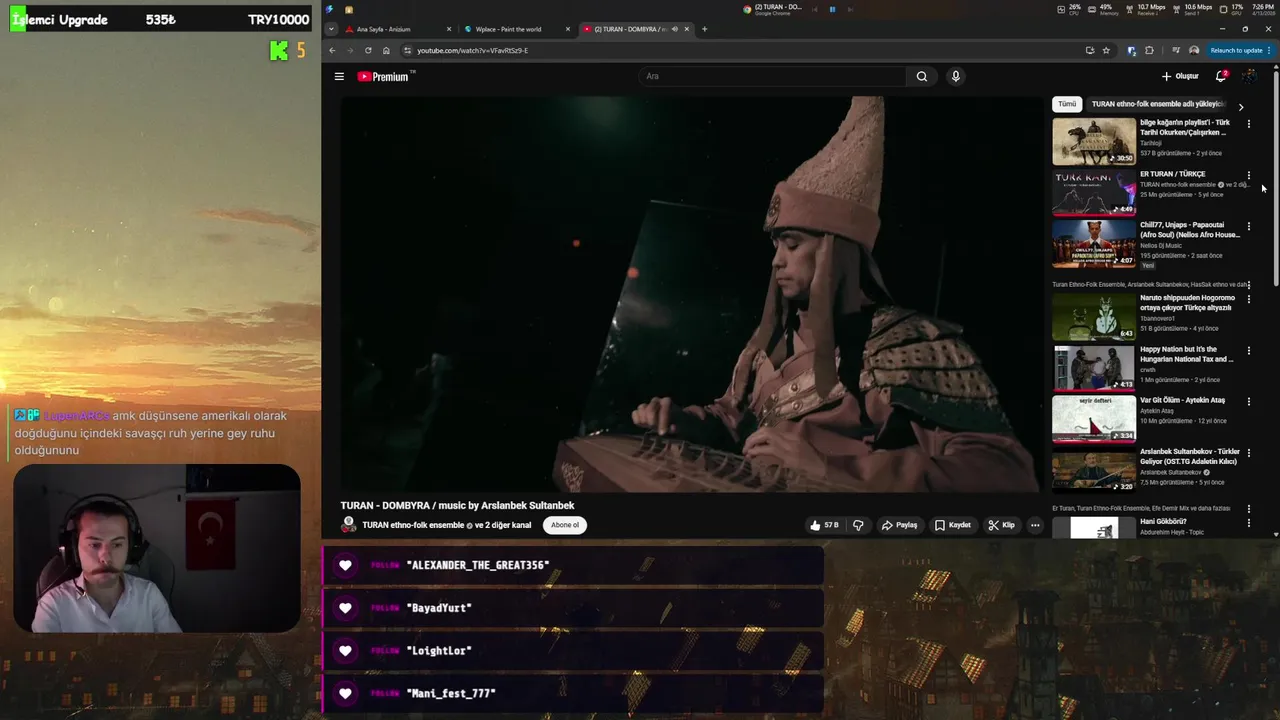Screen dimensions: 1280x720
Task: Skip to next track in top overlay
Action: tap(848, 9)
